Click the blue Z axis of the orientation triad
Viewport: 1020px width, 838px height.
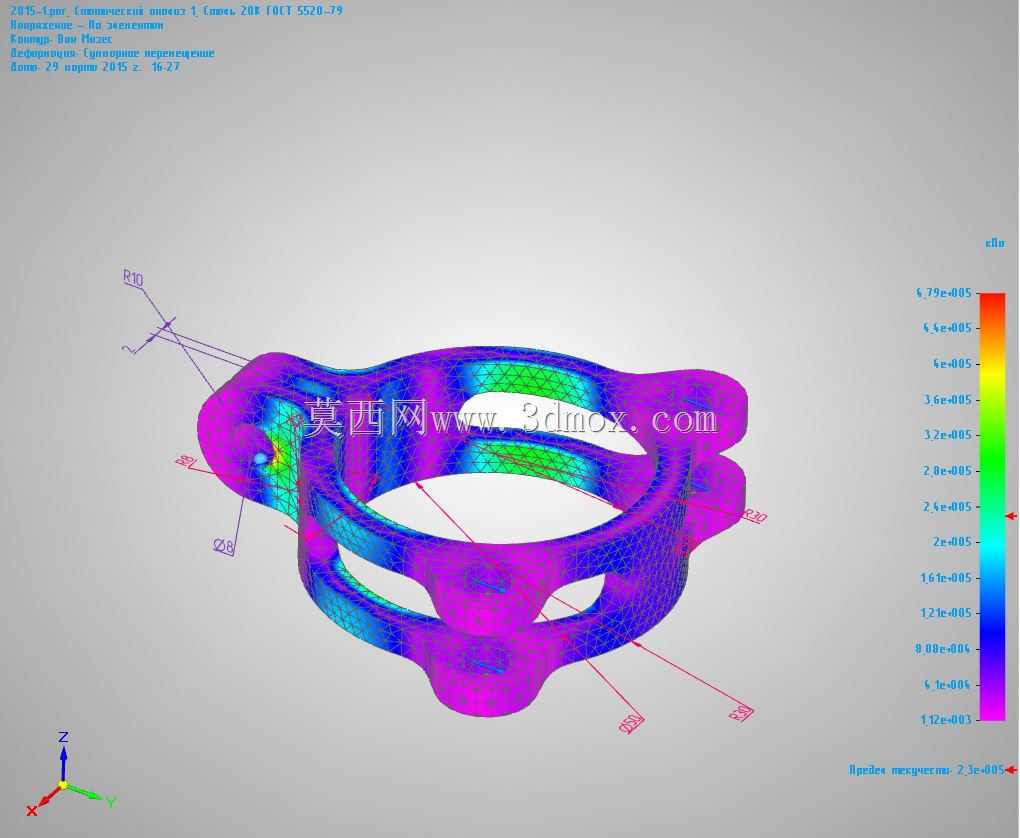64,764
